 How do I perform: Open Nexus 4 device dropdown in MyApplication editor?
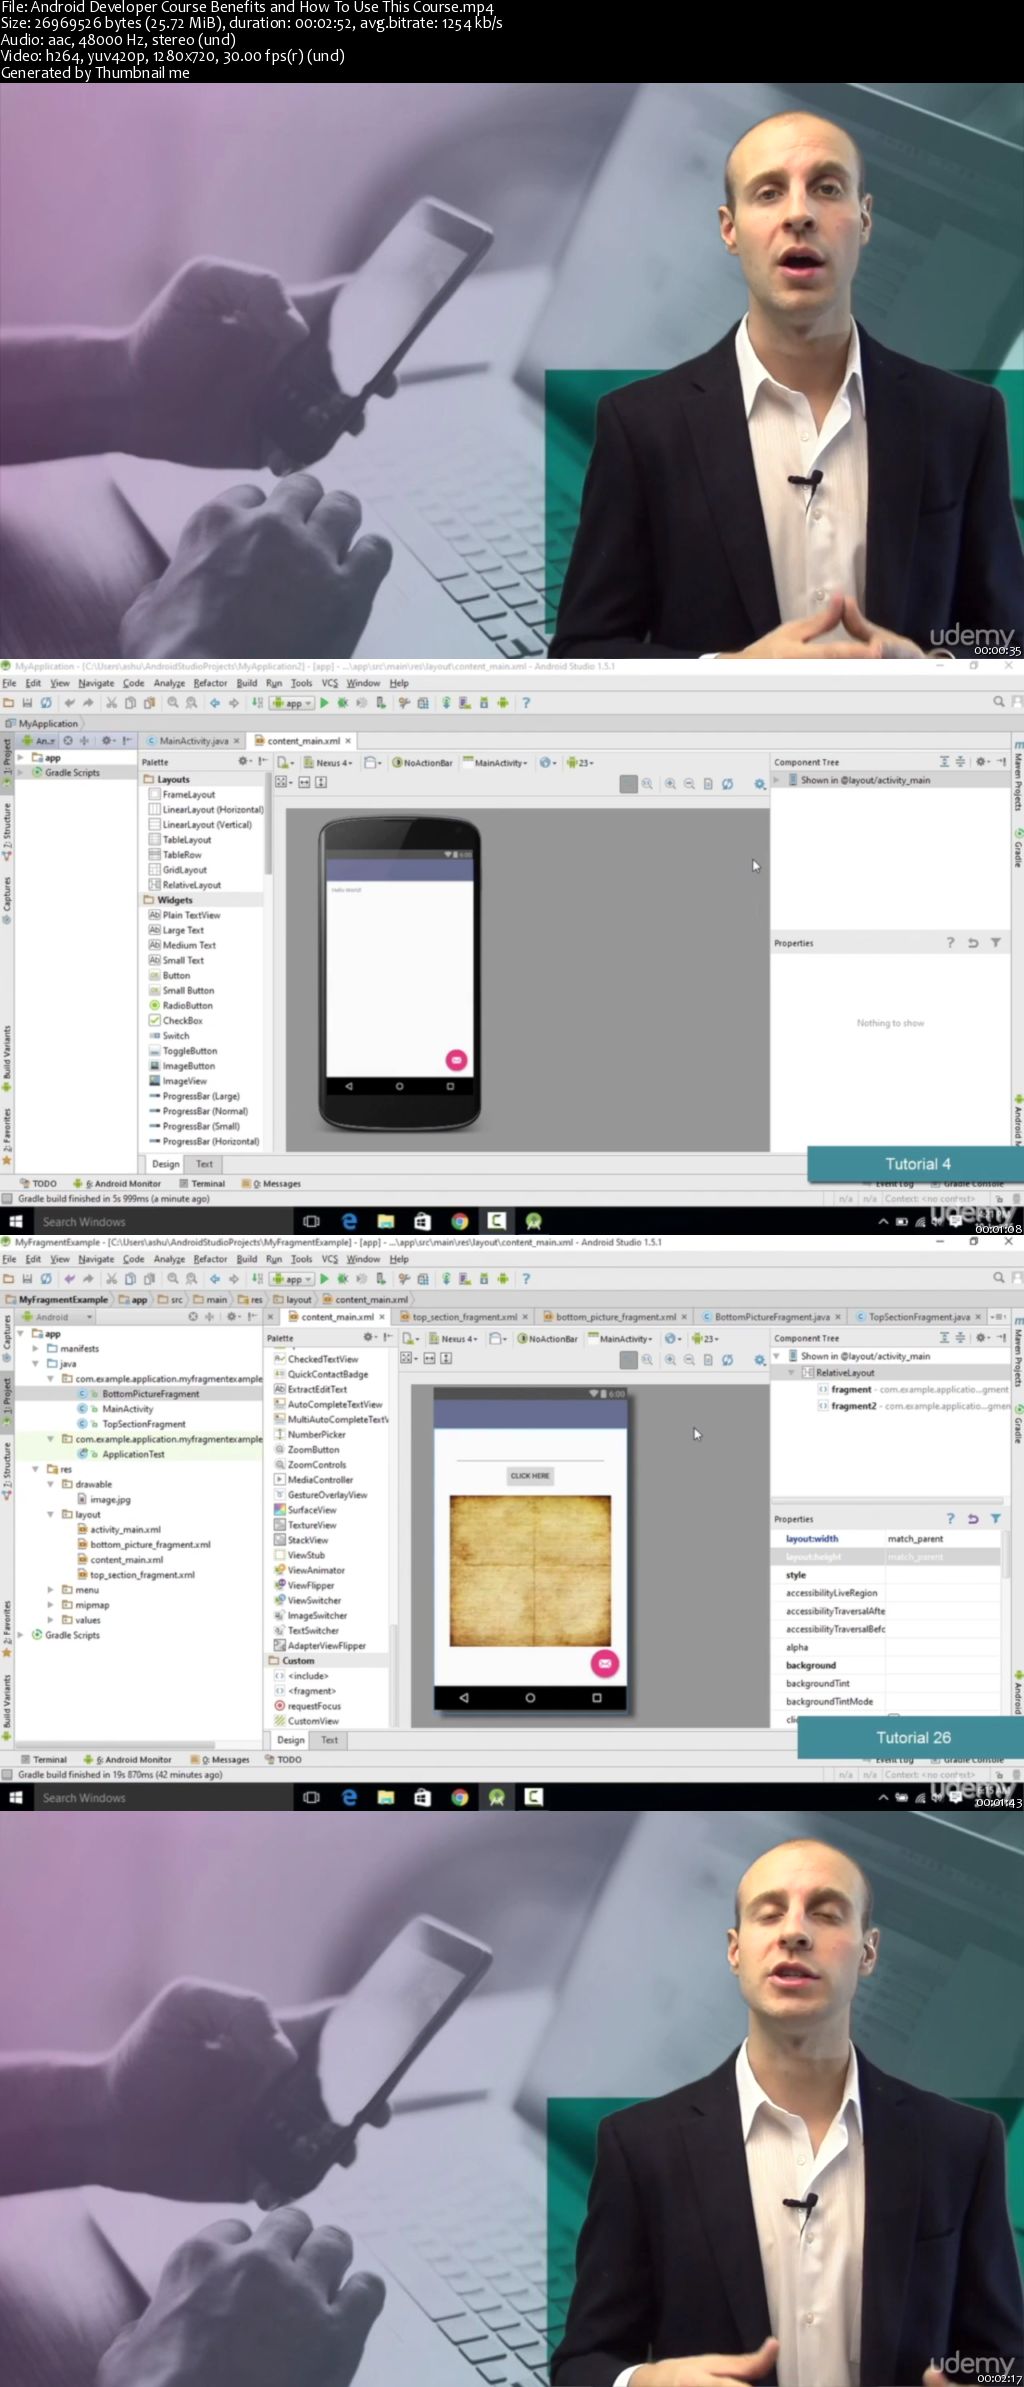328,763
